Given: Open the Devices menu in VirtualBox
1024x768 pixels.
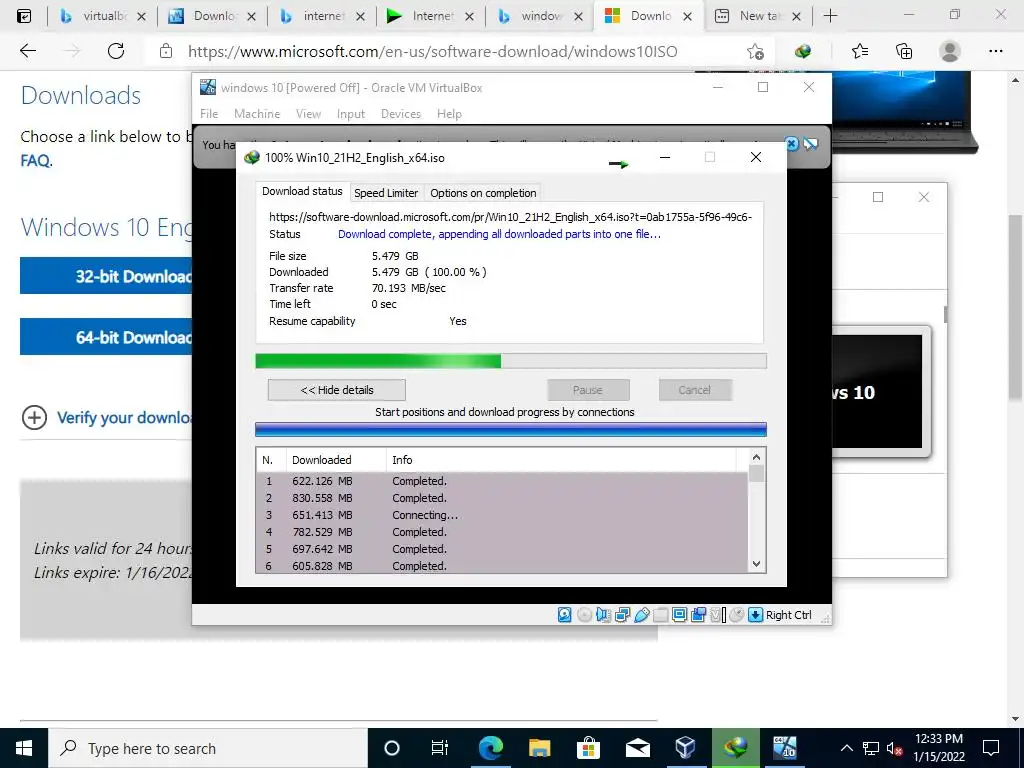Looking at the screenshot, I should (401, 114).
